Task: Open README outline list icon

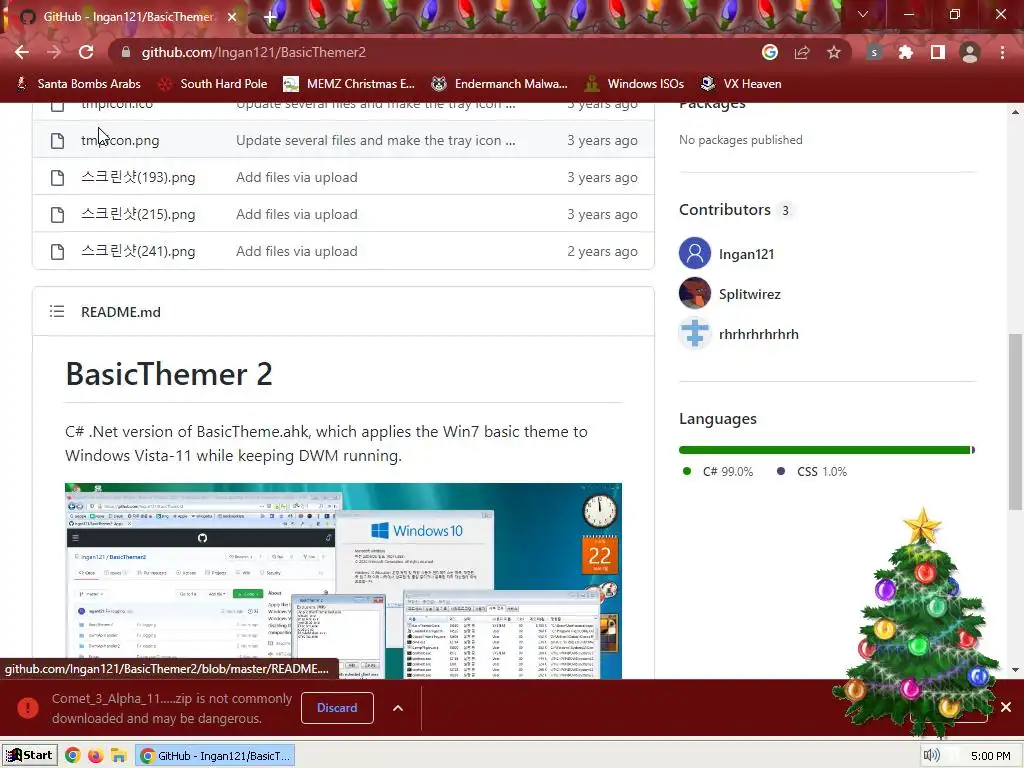Action: click(x=57, y=312)
